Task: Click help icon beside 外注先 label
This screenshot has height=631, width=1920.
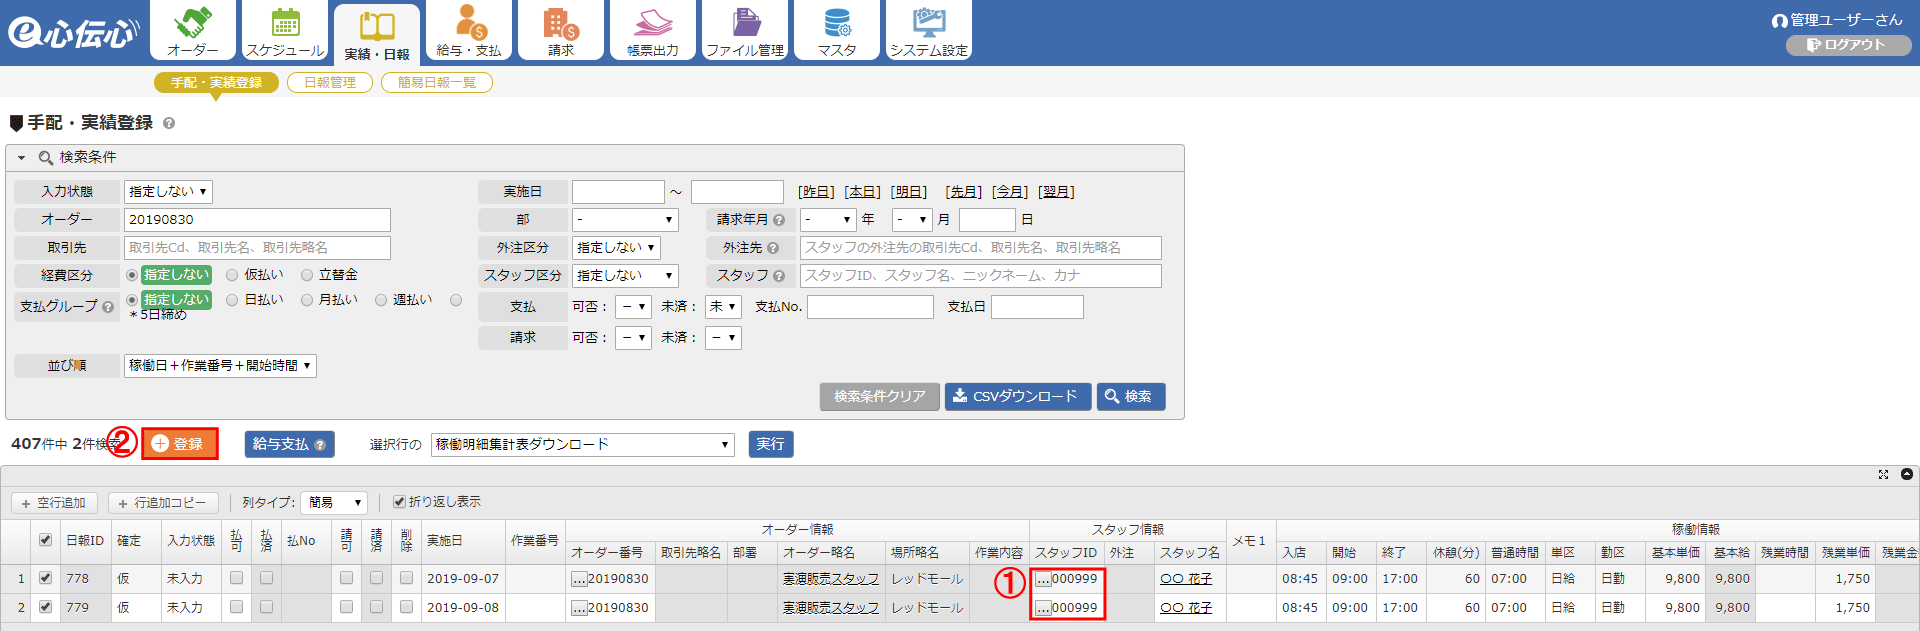Action: tap(773, 248)
